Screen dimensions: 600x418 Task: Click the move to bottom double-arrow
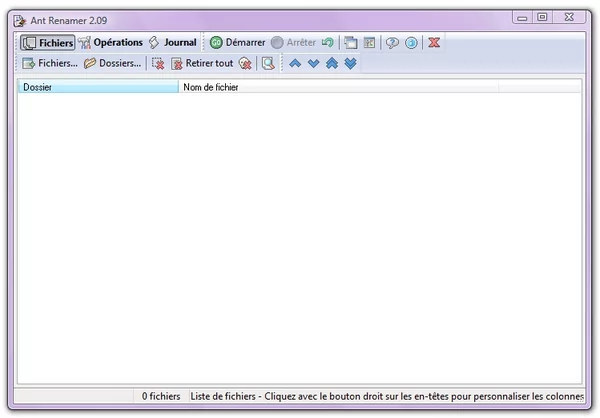(351, 63)
